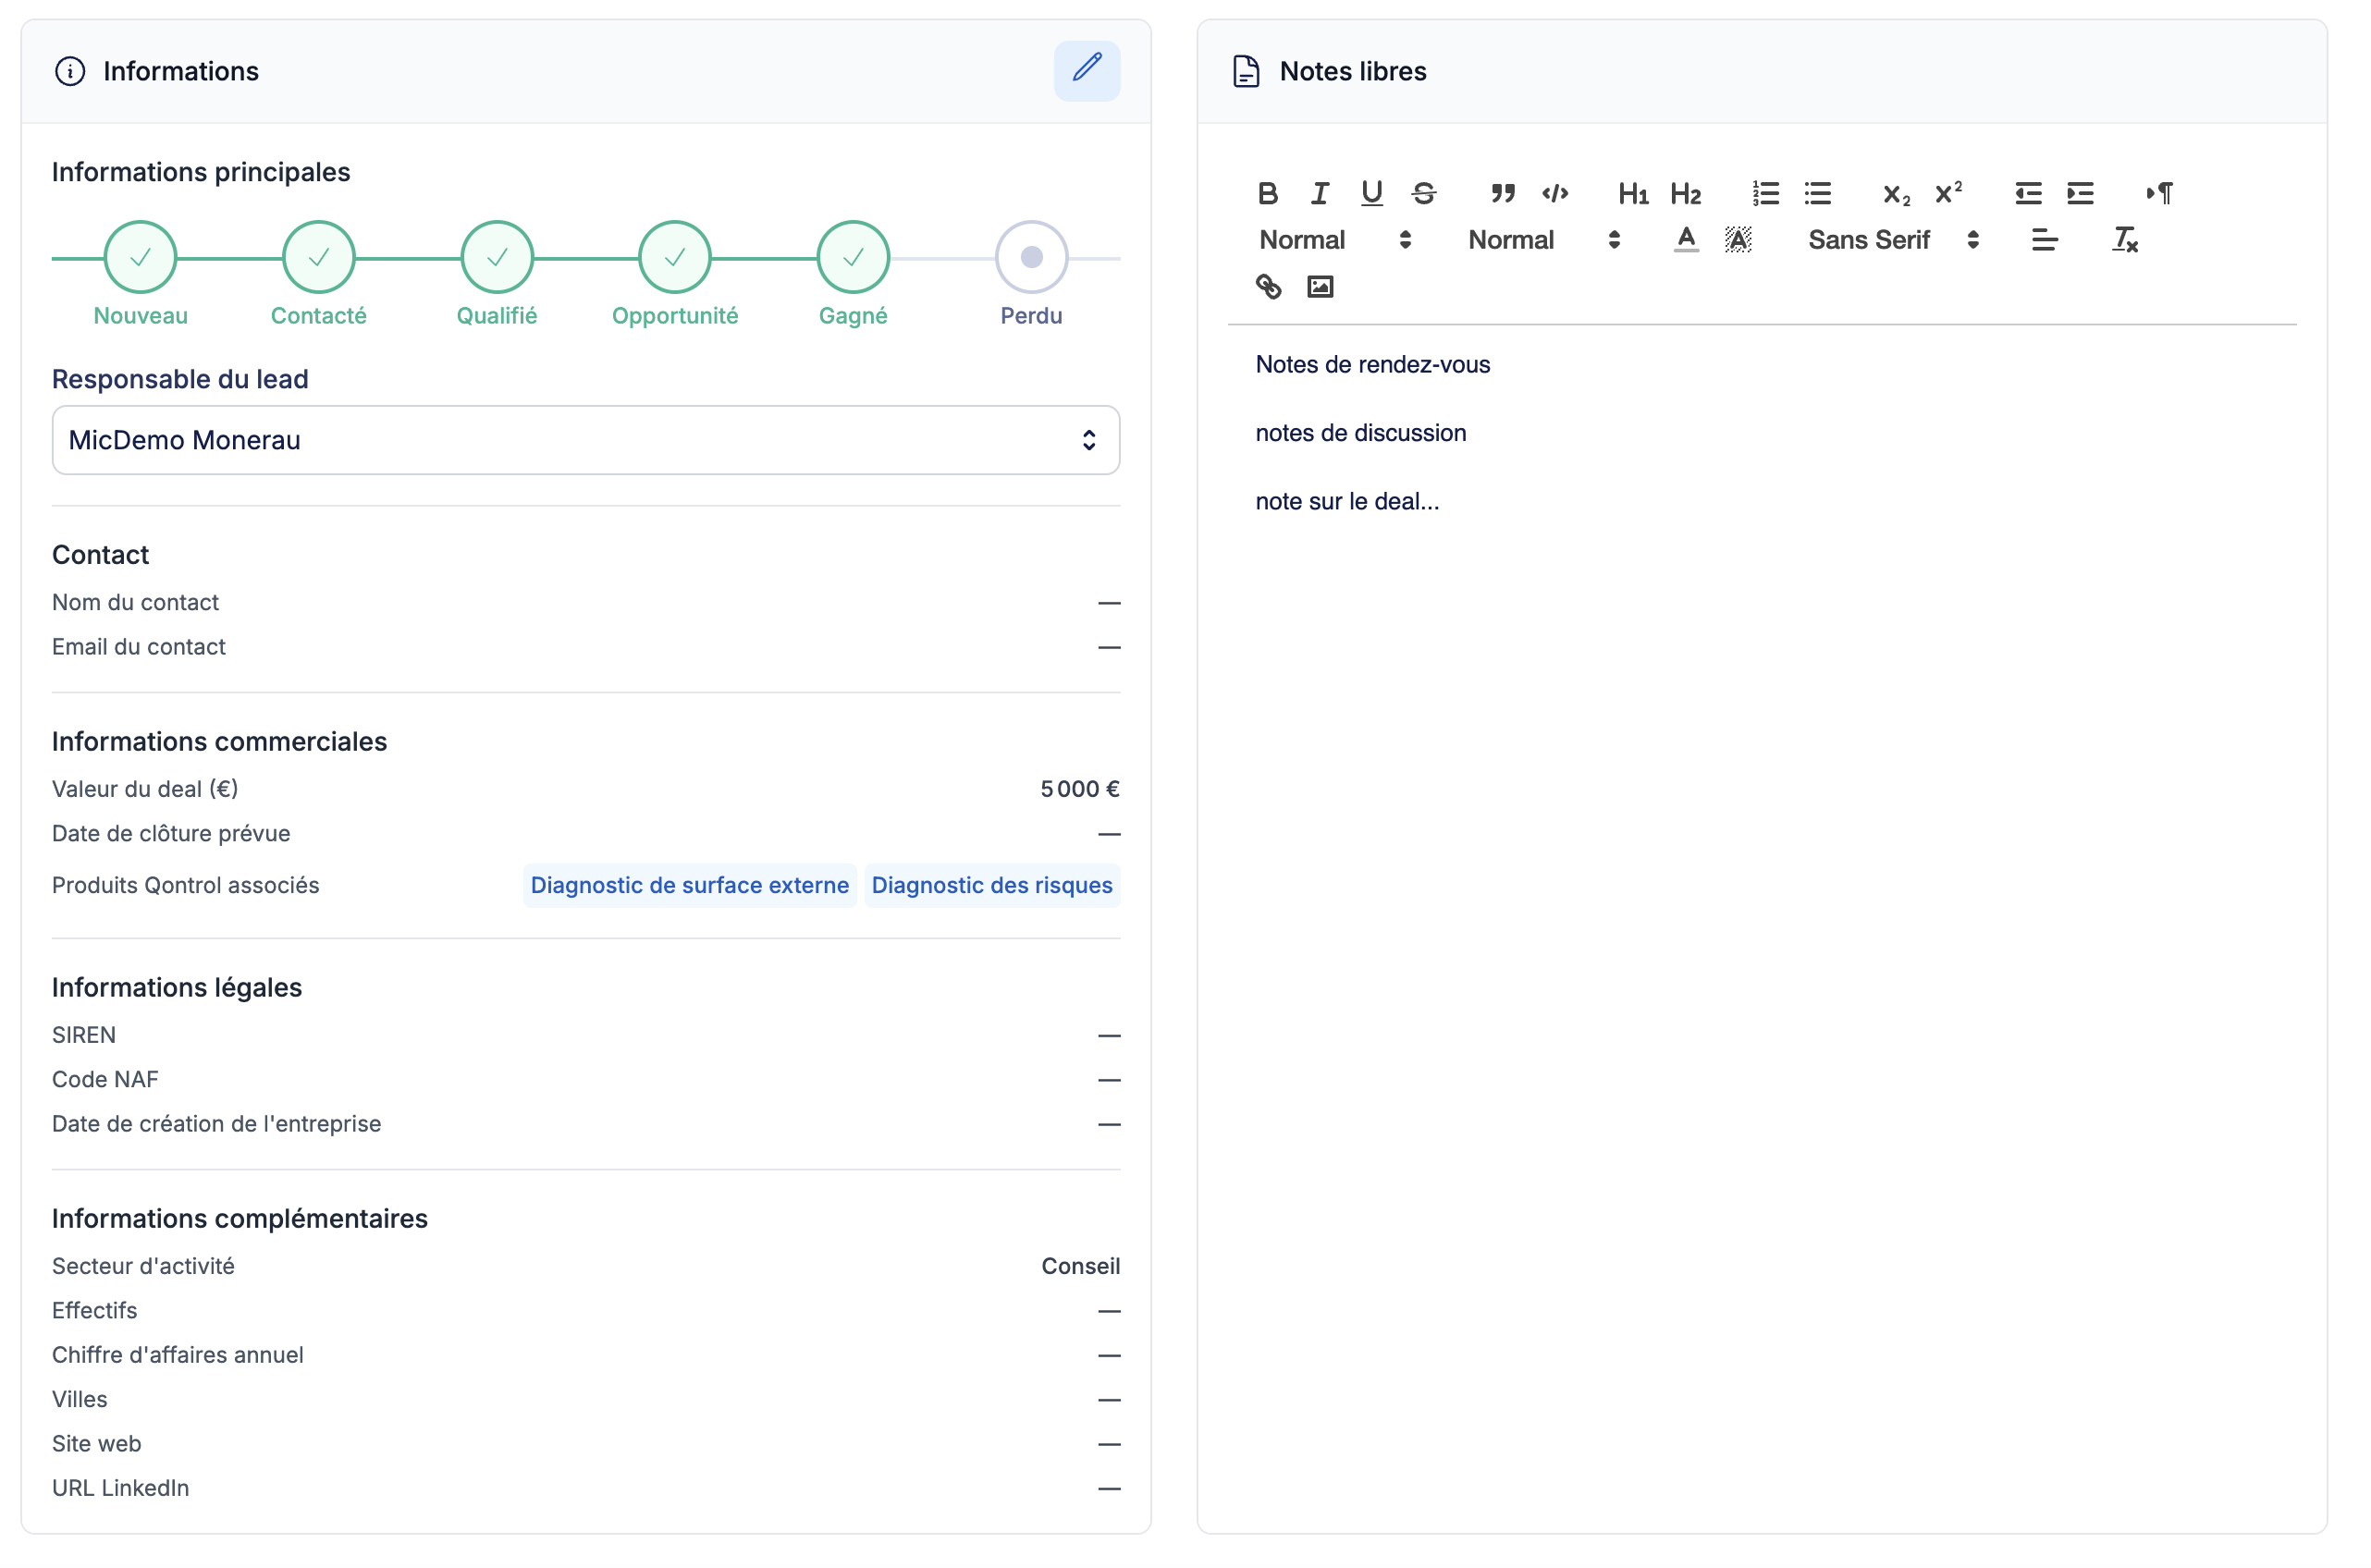Select the Gagné stage circle
Viewport: 2371px width, 1568px height.
point(852,258)
